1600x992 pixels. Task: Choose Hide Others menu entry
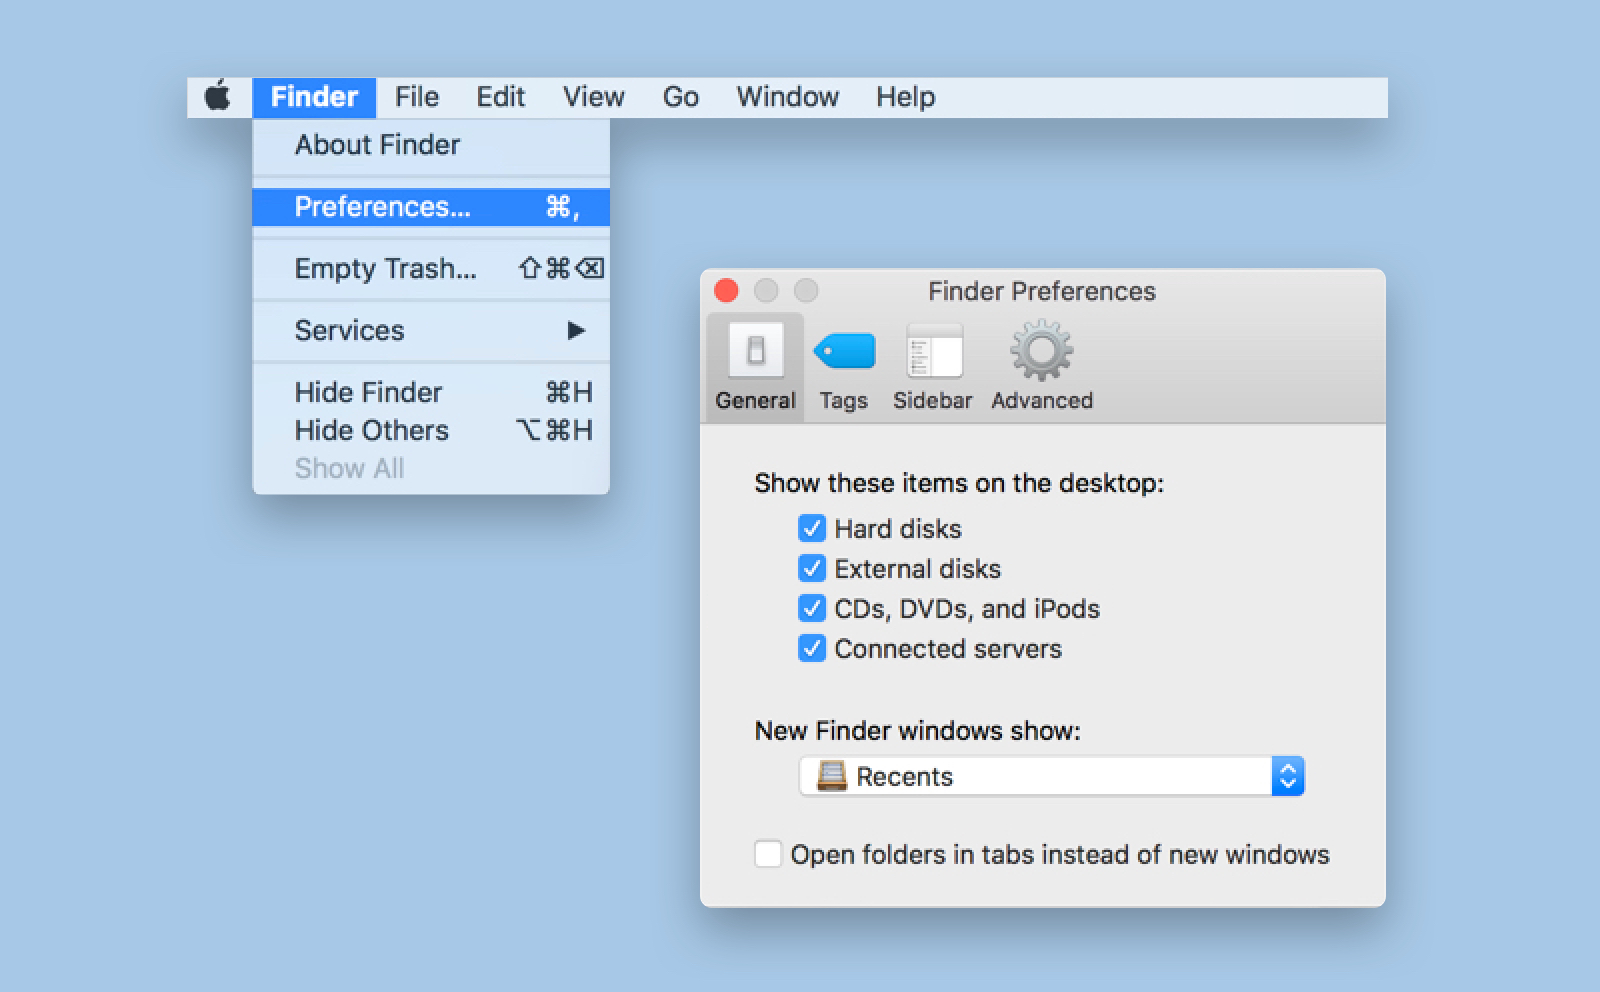431,430
